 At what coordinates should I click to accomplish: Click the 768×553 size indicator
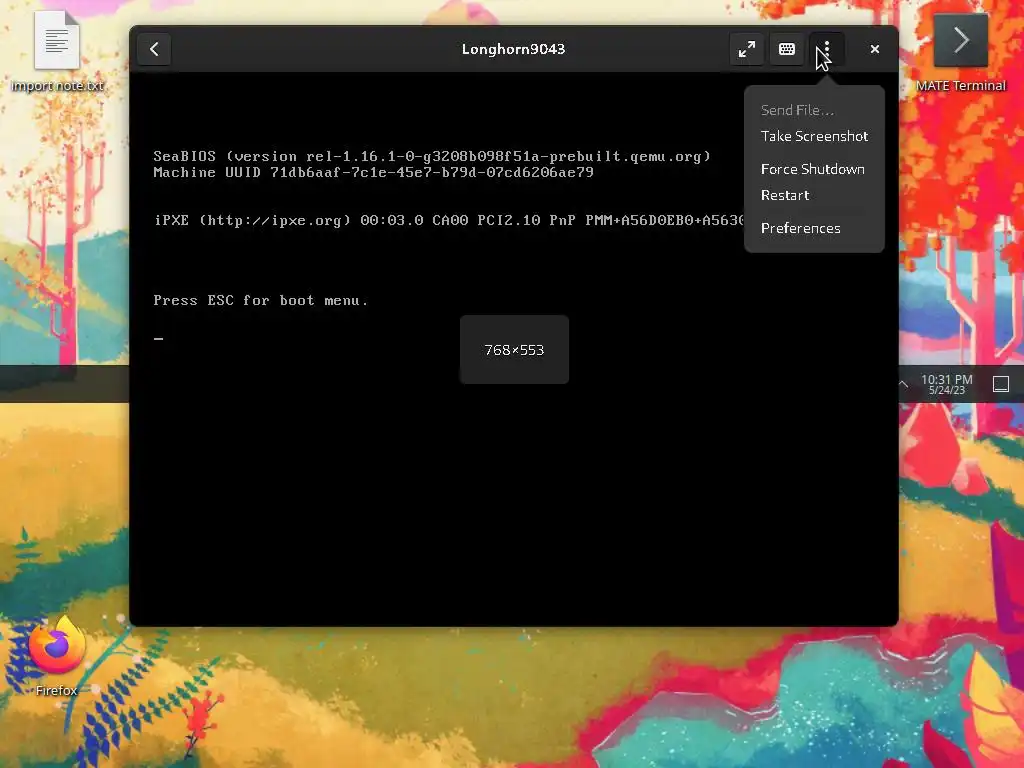click(514, 349)
